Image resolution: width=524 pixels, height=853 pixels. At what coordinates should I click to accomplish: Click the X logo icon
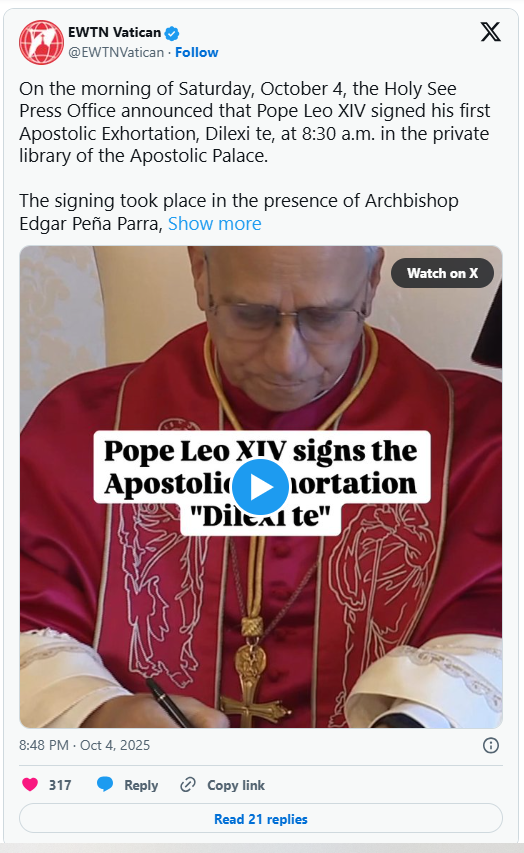click(x=490, y=32)
